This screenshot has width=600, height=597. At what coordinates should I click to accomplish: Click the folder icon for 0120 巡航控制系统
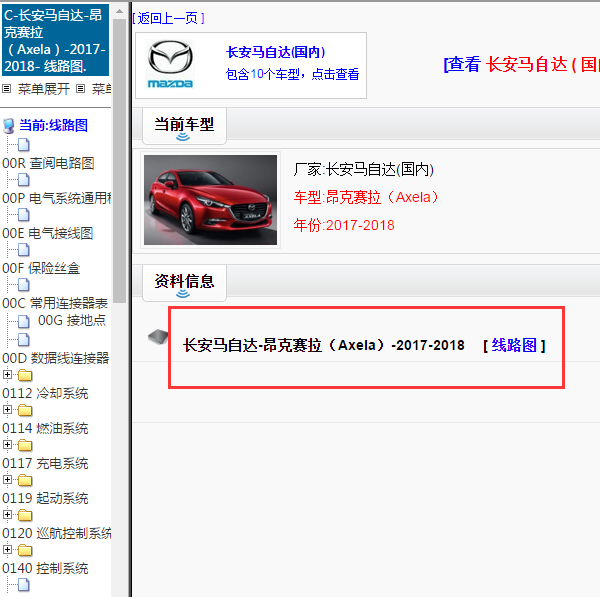[25, 515]
